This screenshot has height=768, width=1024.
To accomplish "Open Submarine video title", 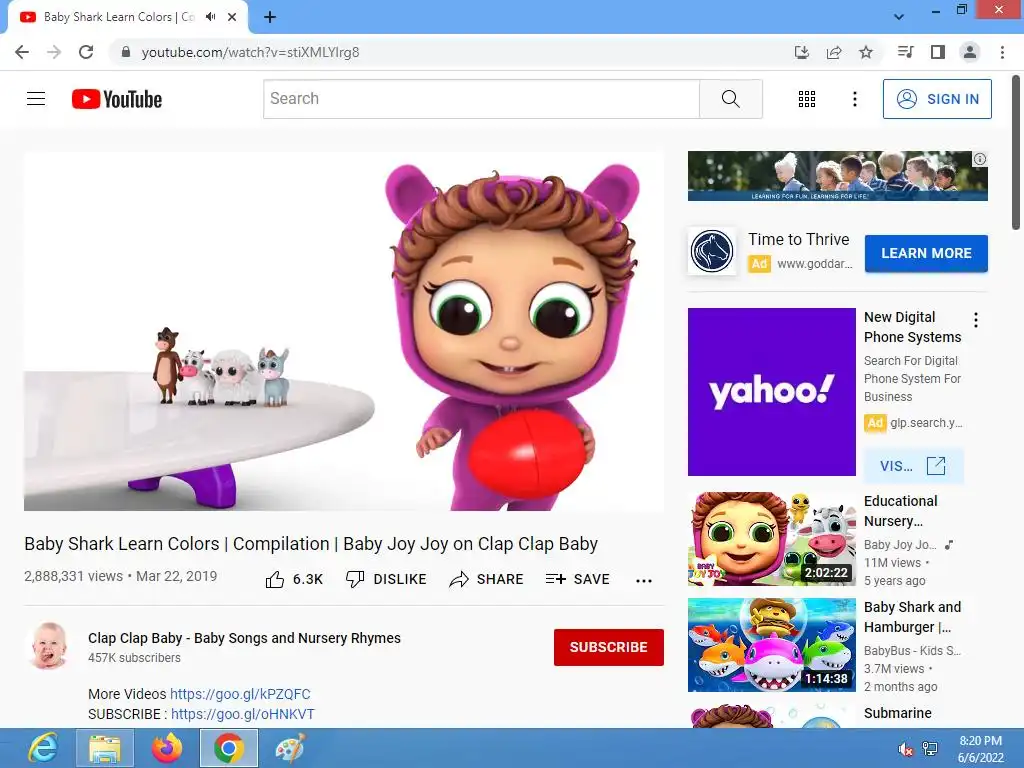I will coord(897,713).
